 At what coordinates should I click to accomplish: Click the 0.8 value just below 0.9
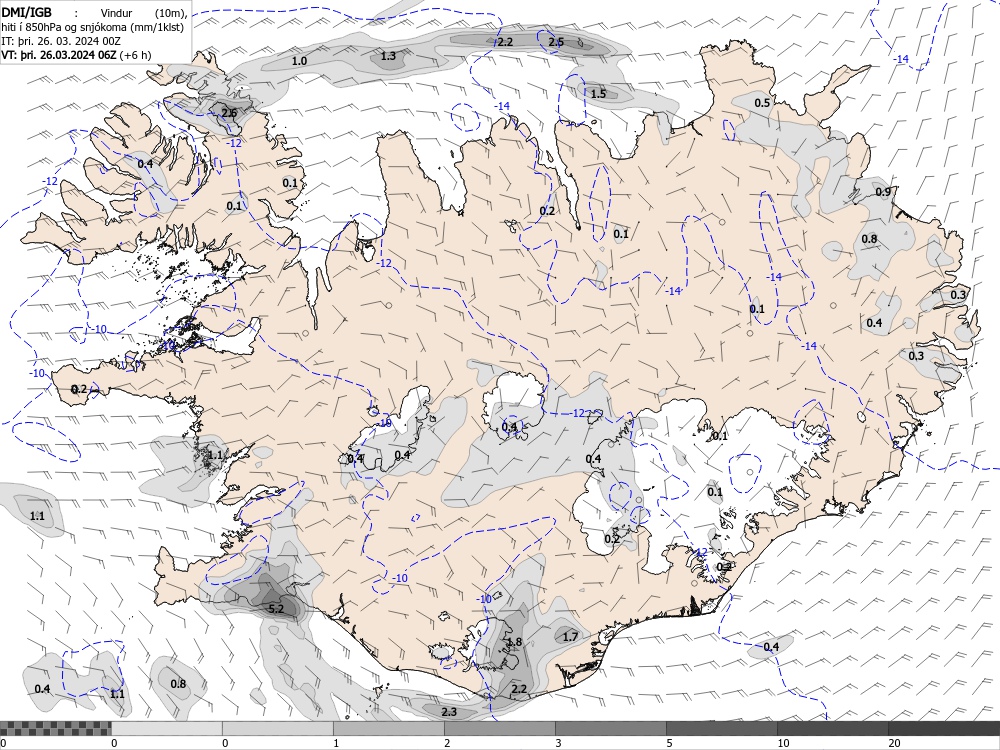[869, 239]
